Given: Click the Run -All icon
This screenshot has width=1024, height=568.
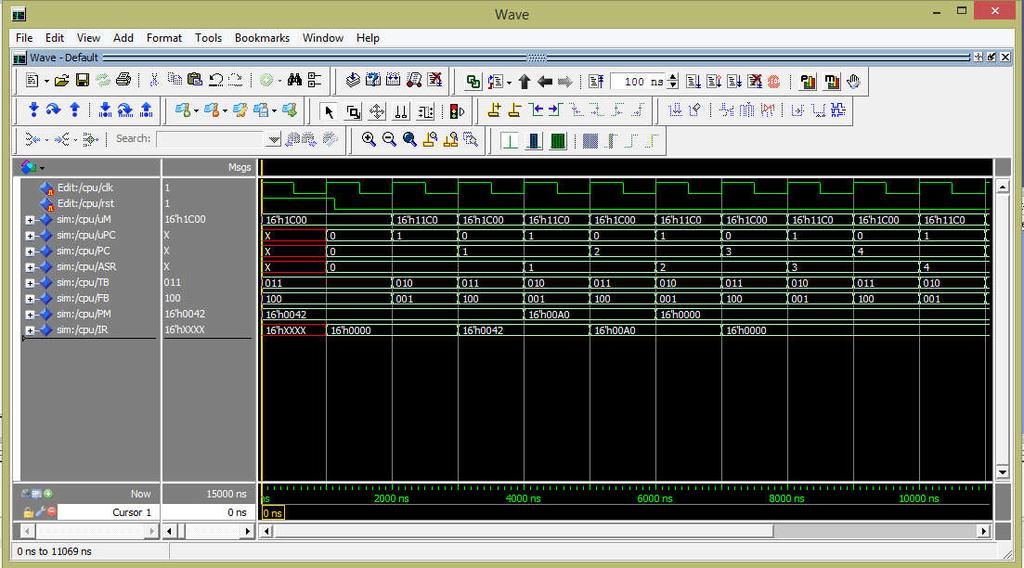Looking at the screenshot, I should [734, 82].
